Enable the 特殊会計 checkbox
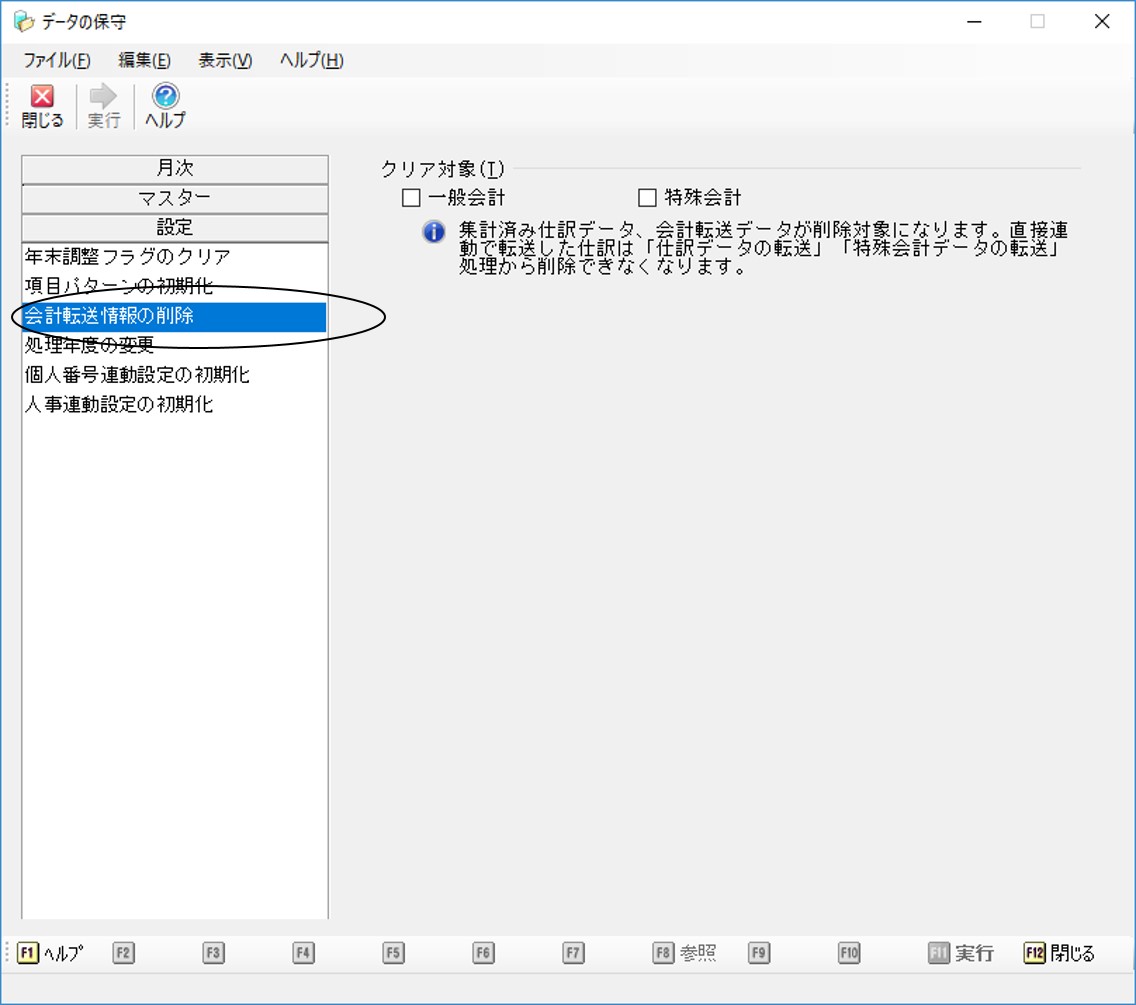 [x=647, y=197]
